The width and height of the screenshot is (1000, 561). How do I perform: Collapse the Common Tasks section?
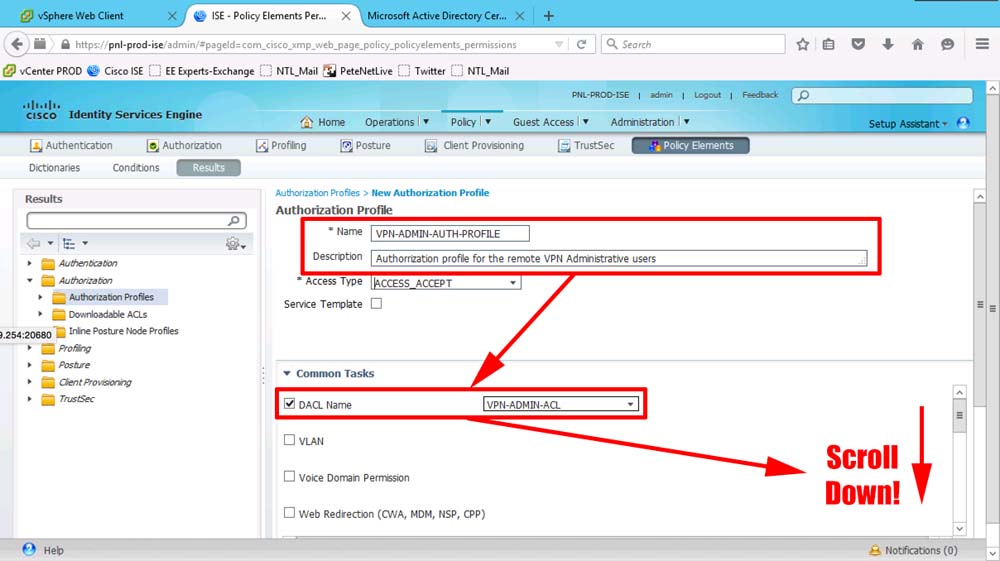tap(287, 374)
